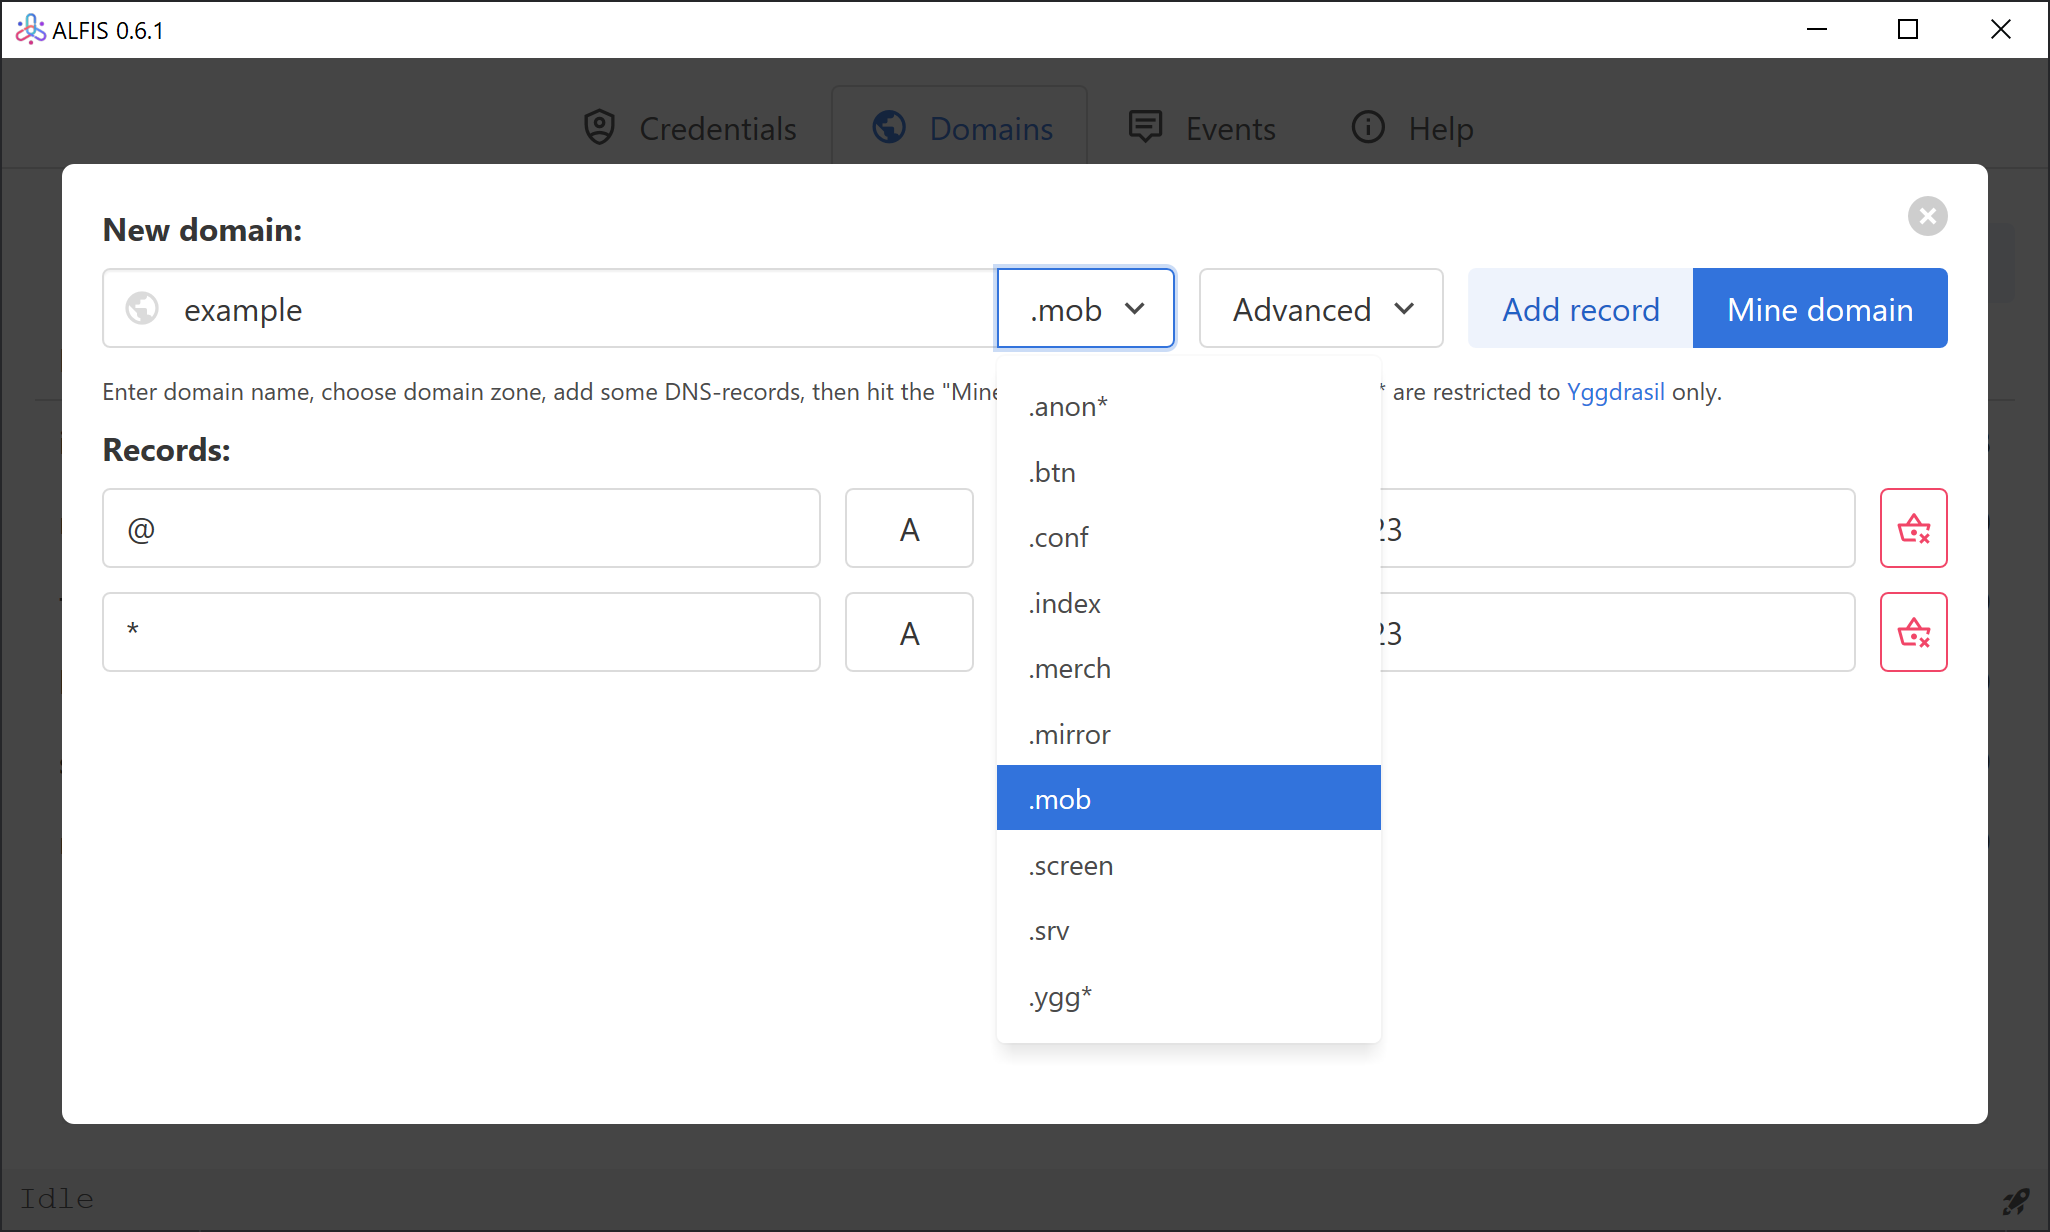Image resolution: width=2050 pixels, height=1232 pixels.
Task: Click the Add record button
Action: coord(1580,309)
